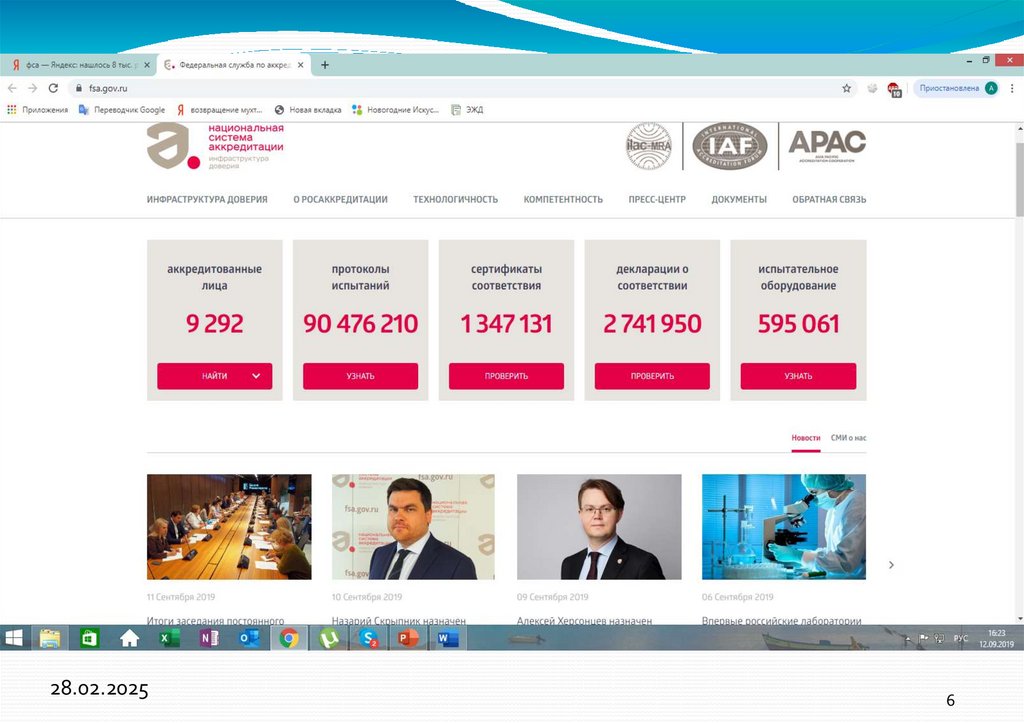Click РУС language indicator in tray
The height and width of the screenshot is (723, 1024).
(961, 638)
